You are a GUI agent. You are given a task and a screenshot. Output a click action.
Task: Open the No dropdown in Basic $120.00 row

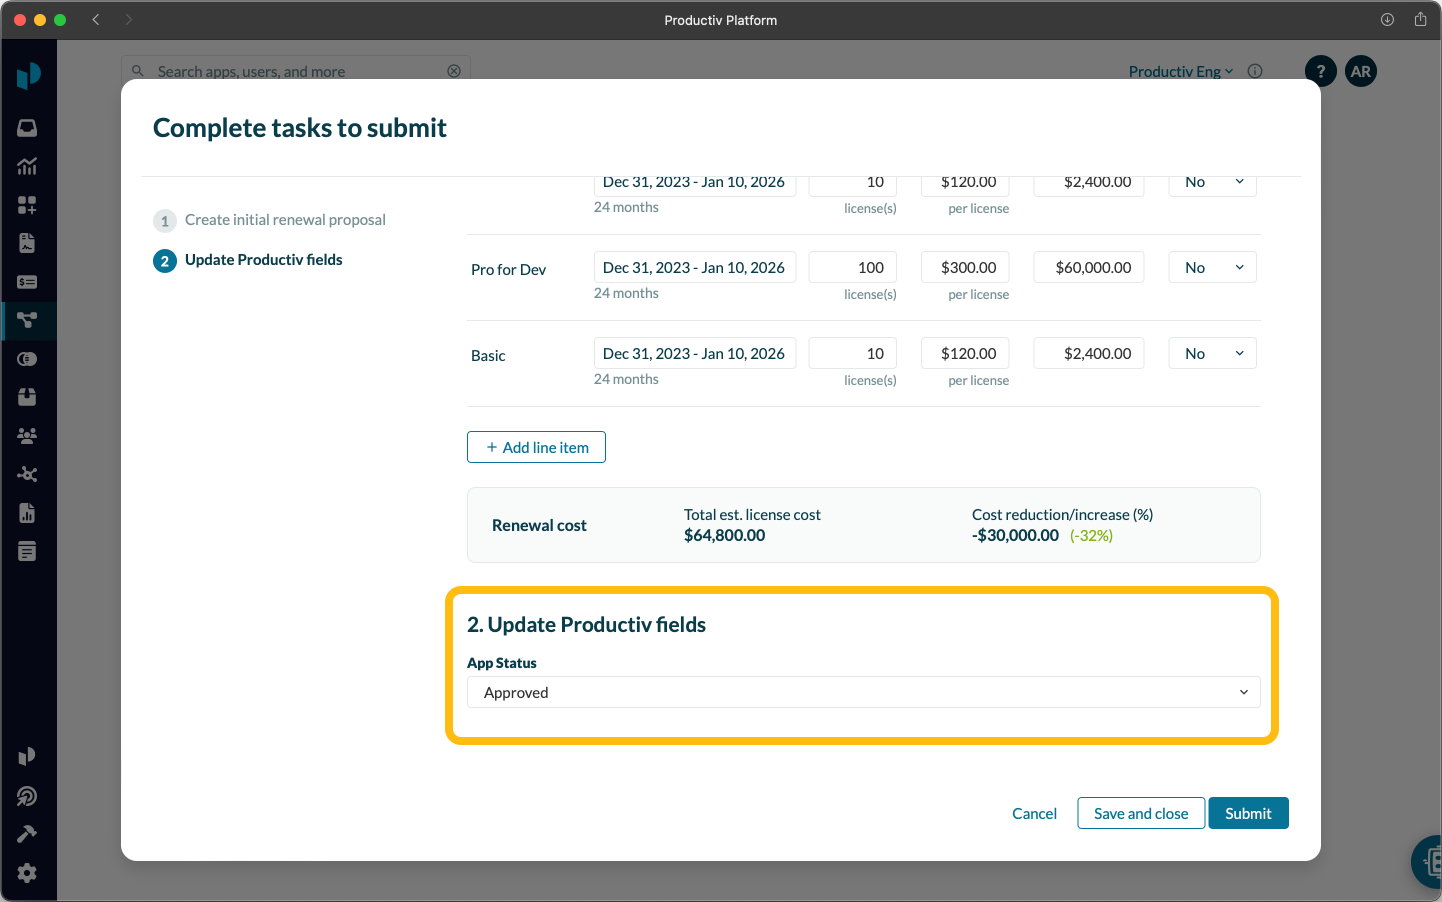click(1212, 353)
